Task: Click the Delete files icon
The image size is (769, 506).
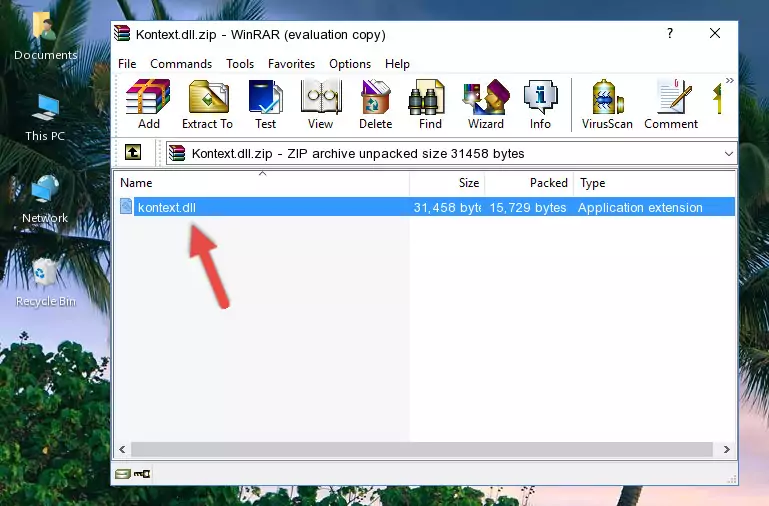Action: (376, 104)
